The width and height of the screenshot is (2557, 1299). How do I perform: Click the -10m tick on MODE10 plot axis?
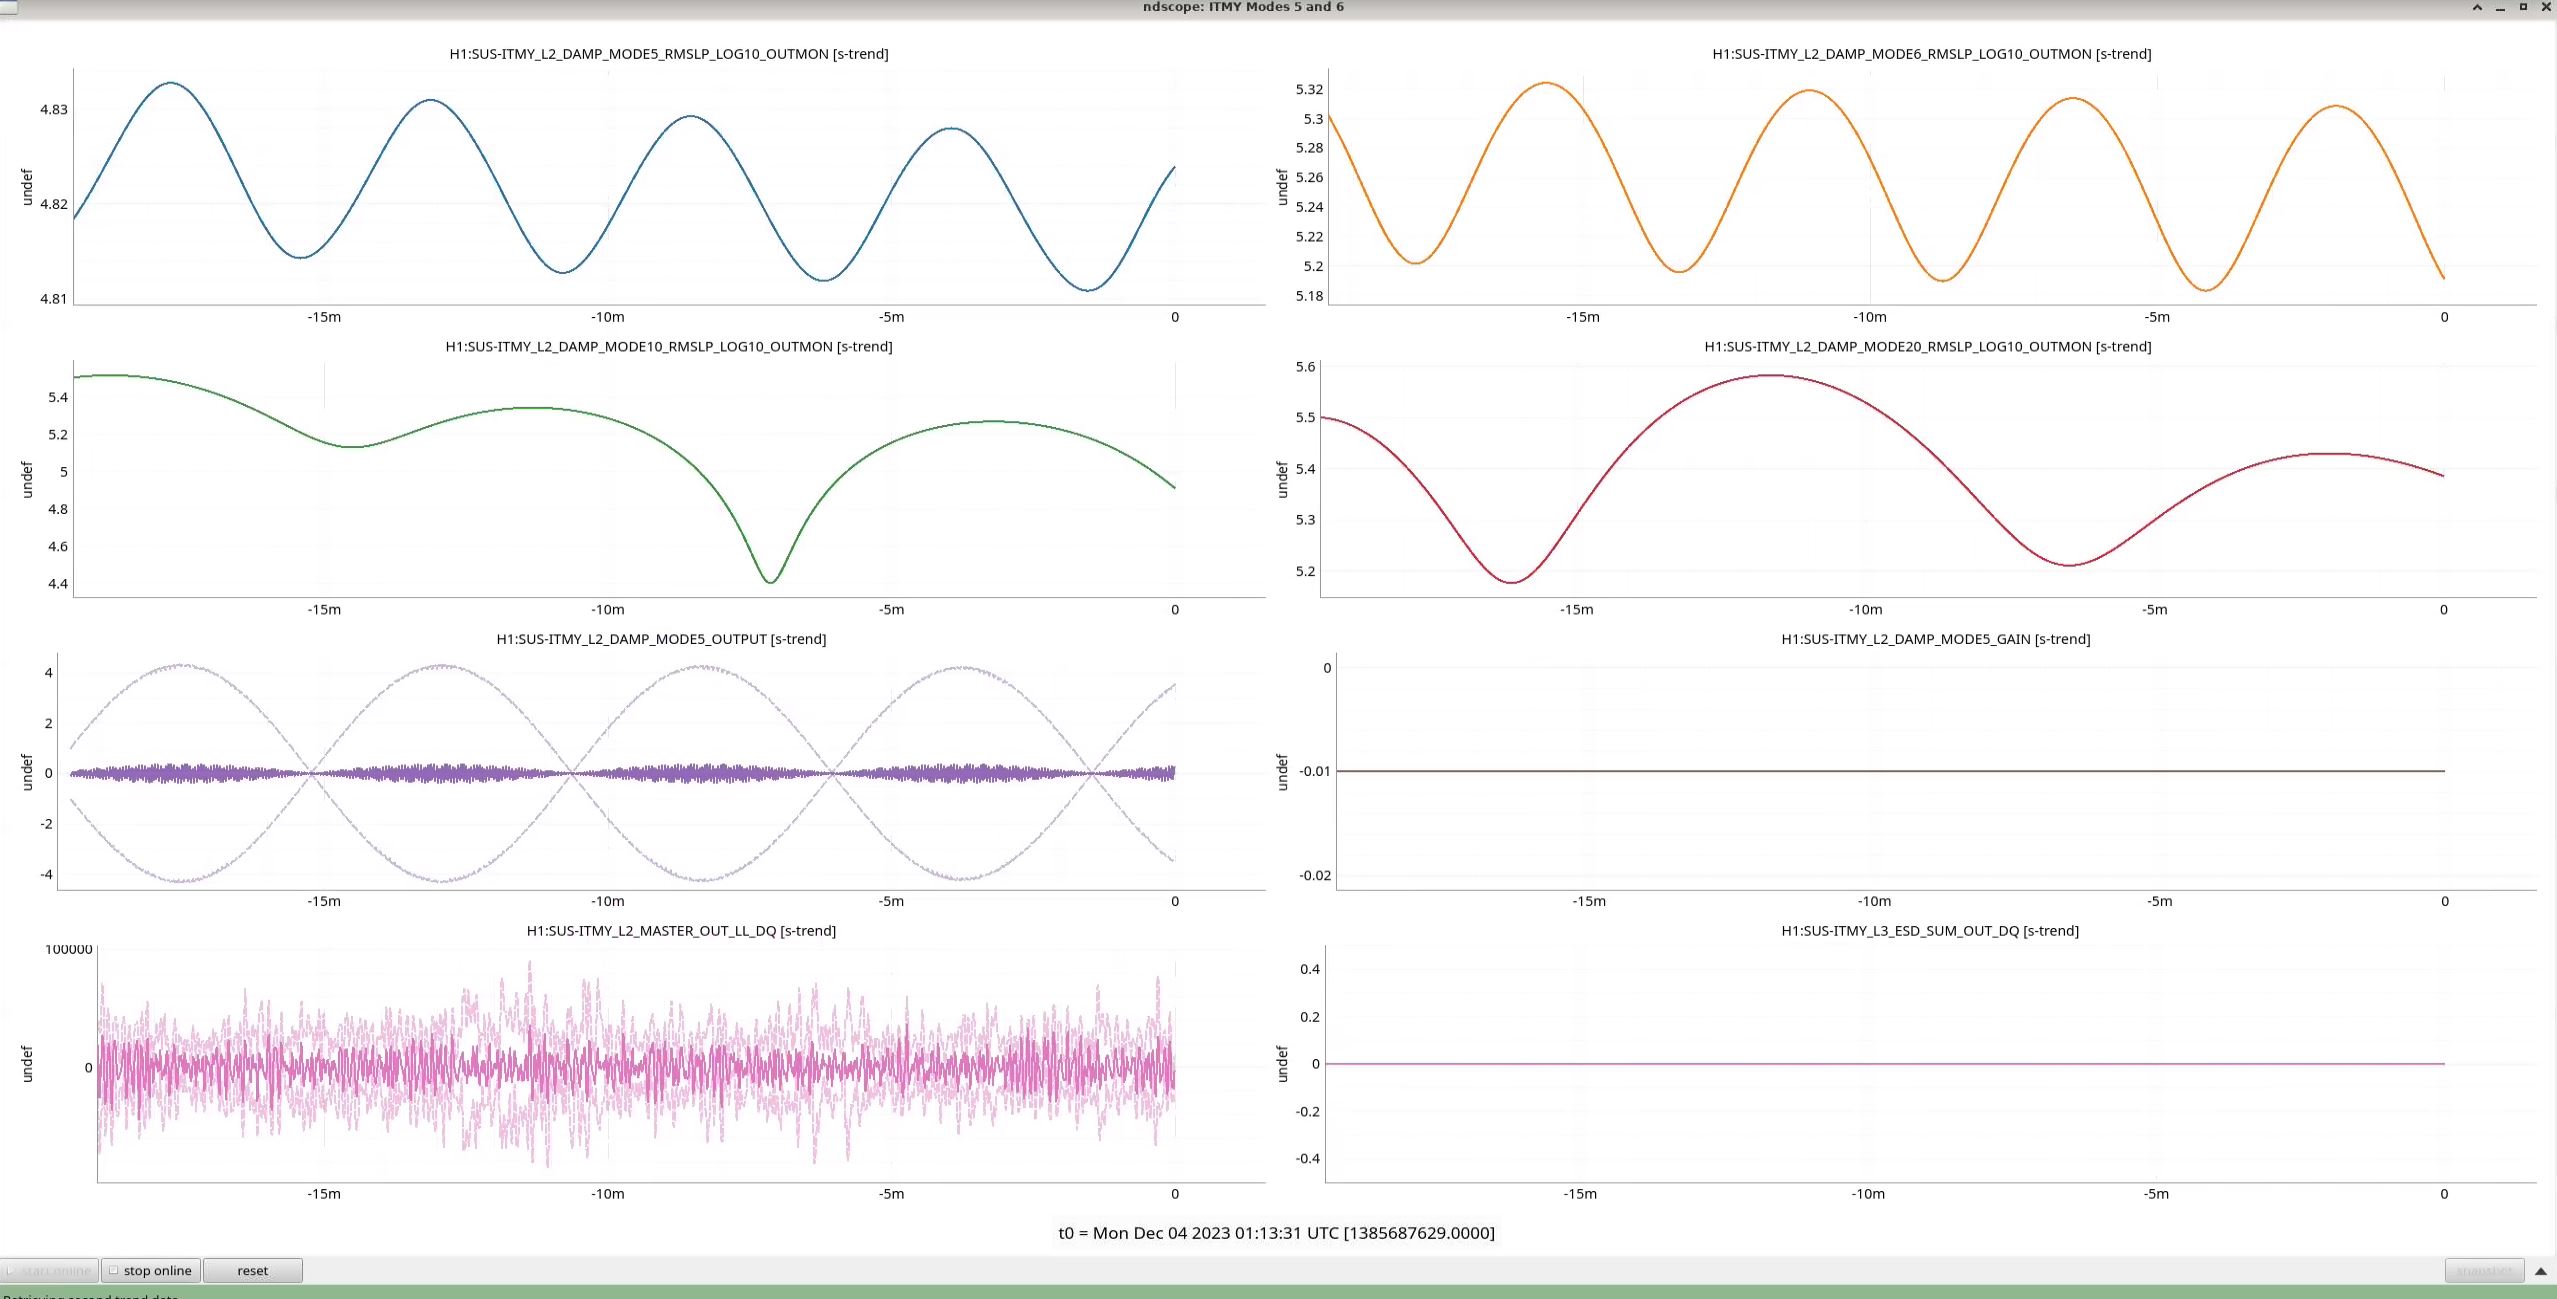607,609
